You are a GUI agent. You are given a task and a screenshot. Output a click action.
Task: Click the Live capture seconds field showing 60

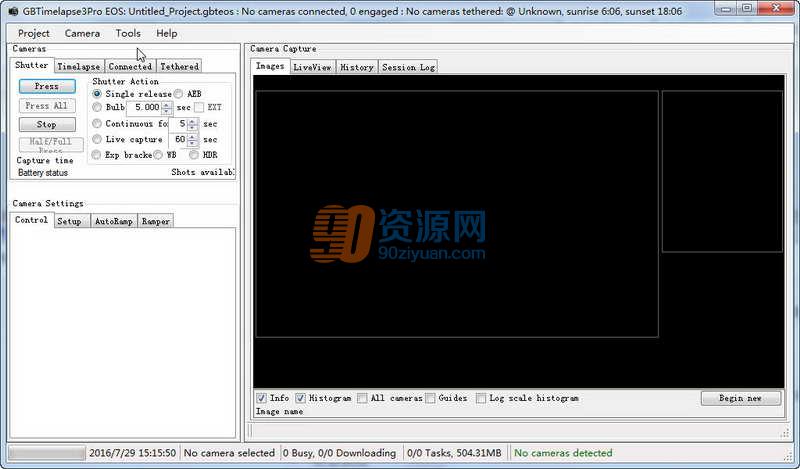(x=178, y=140)
